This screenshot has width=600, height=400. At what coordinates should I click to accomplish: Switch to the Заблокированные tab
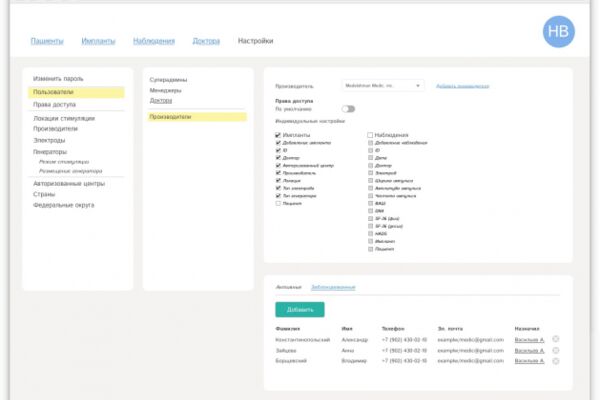333,287
